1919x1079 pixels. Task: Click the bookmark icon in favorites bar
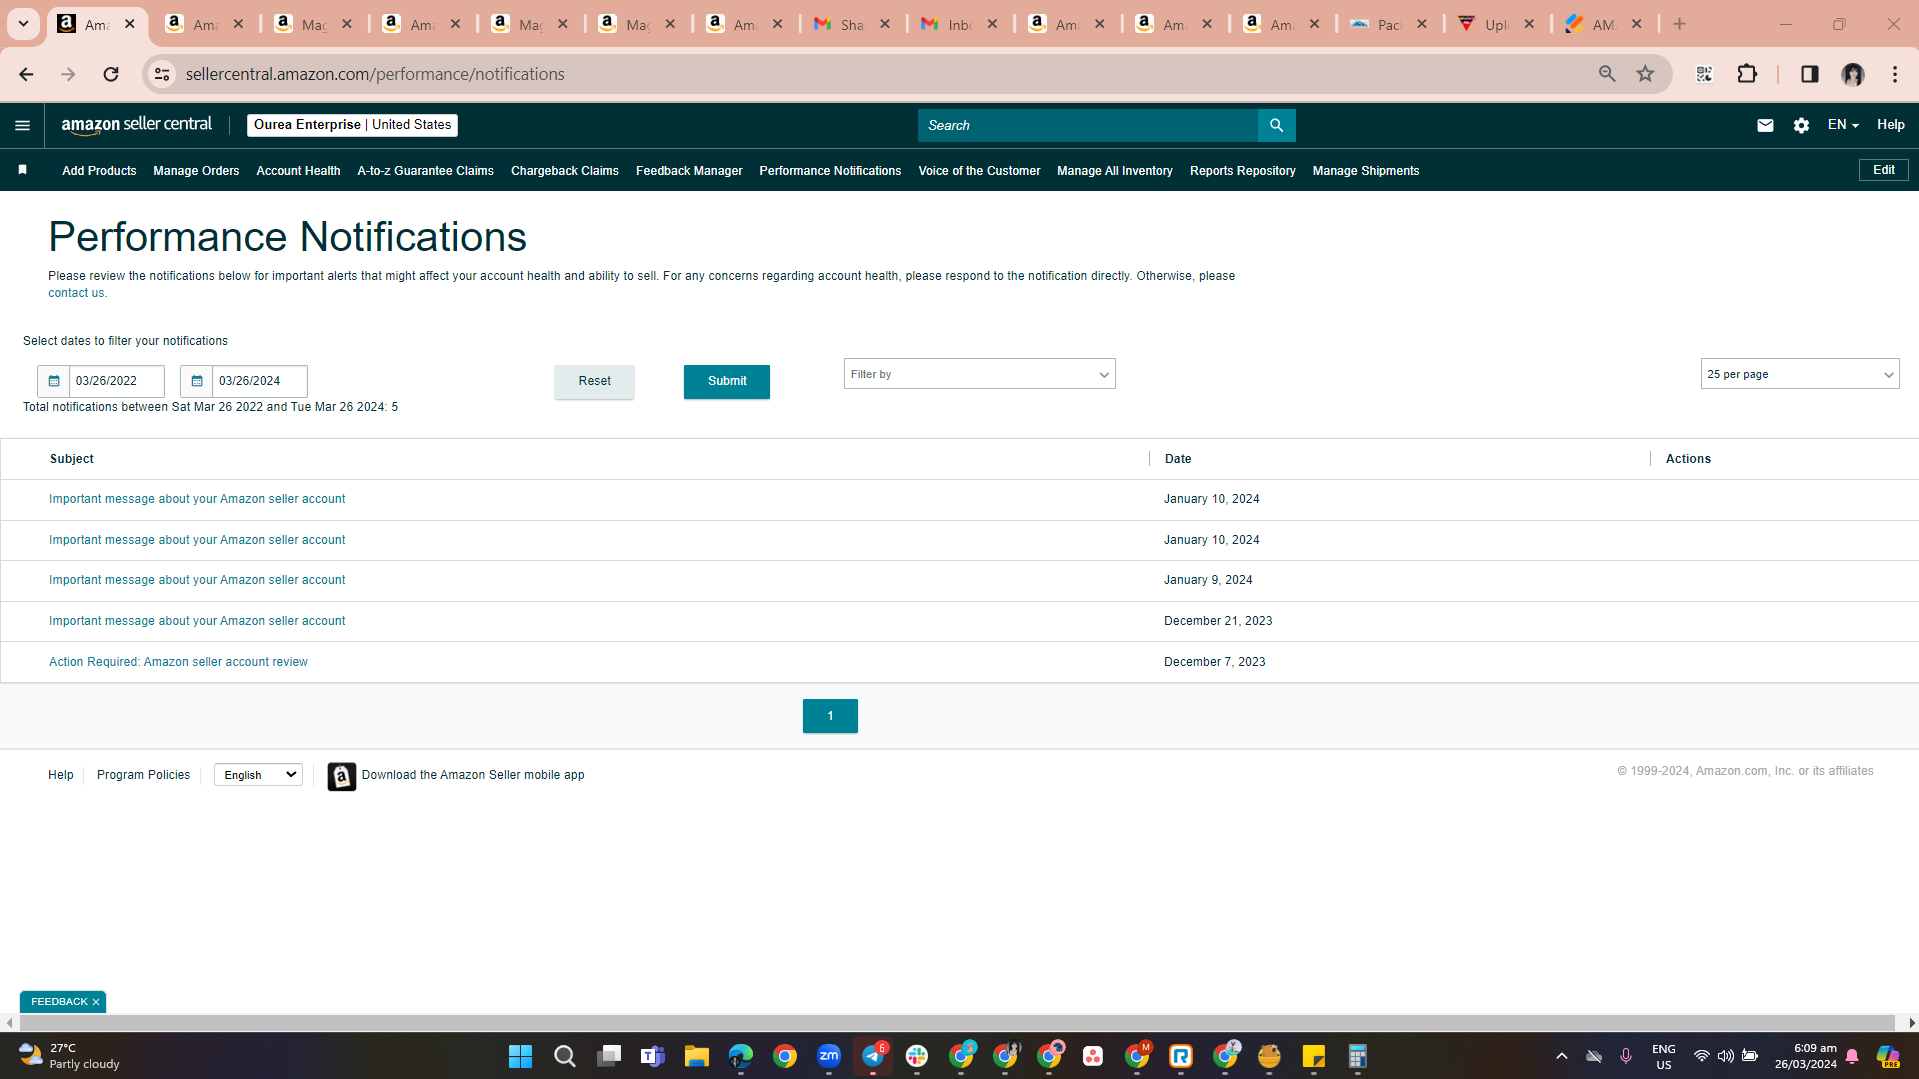pyautogui.click(x=22, y=170)
